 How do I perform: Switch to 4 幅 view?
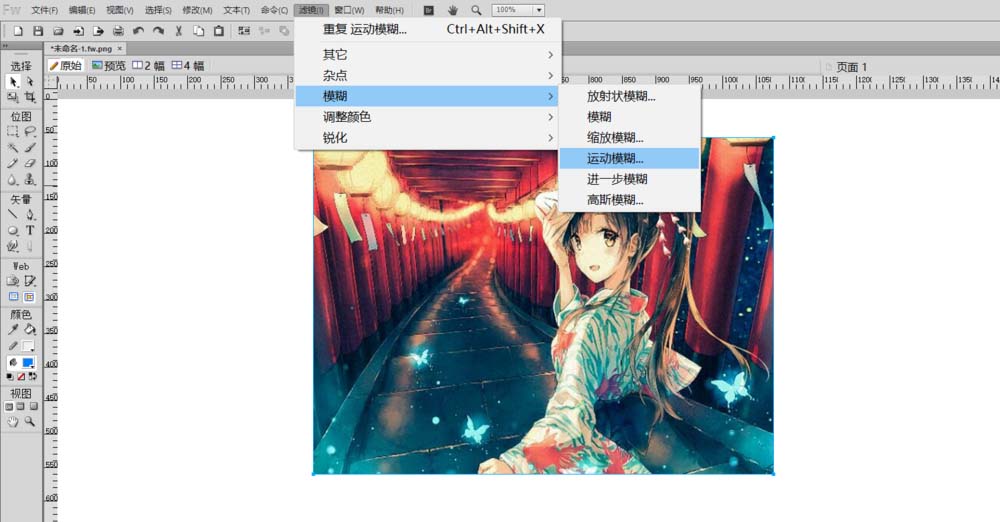click(x=188, y=66)
